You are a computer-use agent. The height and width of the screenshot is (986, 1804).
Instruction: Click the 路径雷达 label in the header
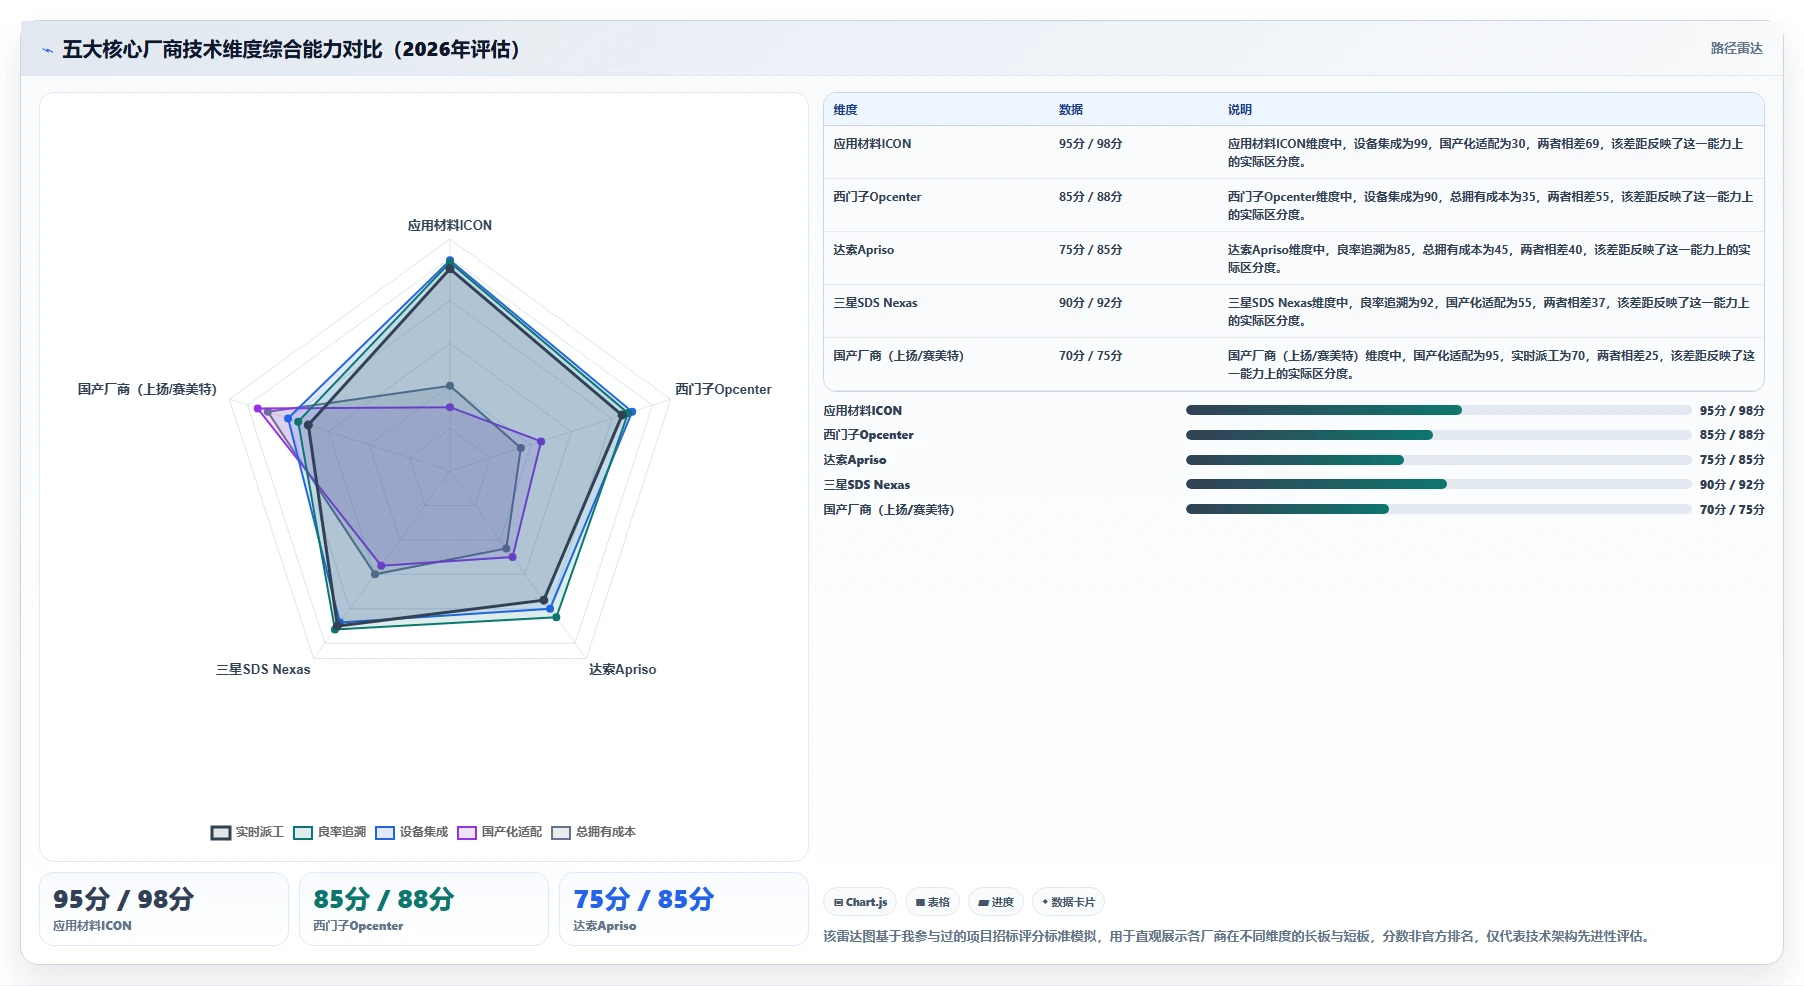pyautogui.click(x=1736, y=48)
